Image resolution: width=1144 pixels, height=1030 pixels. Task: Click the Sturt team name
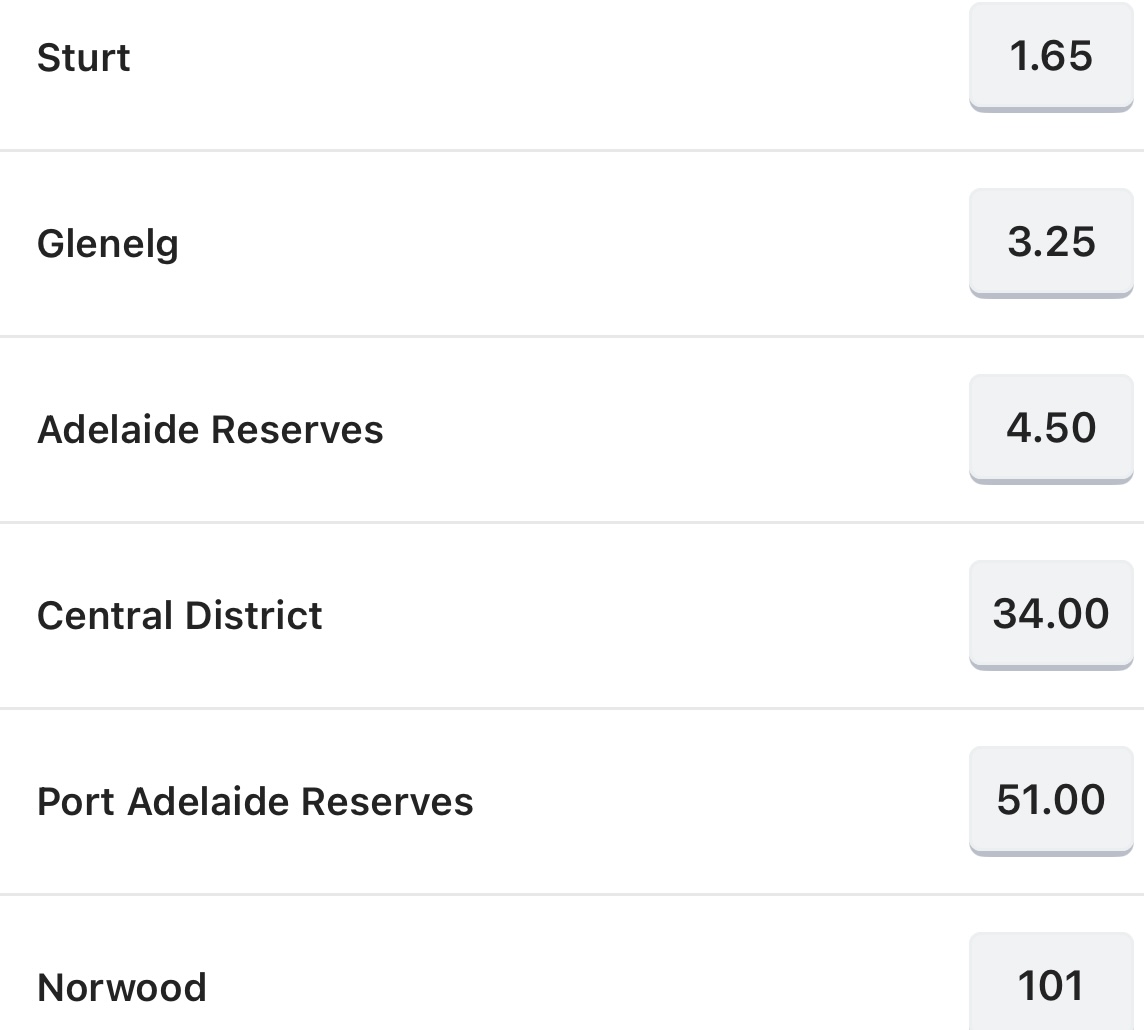[83, 58]
